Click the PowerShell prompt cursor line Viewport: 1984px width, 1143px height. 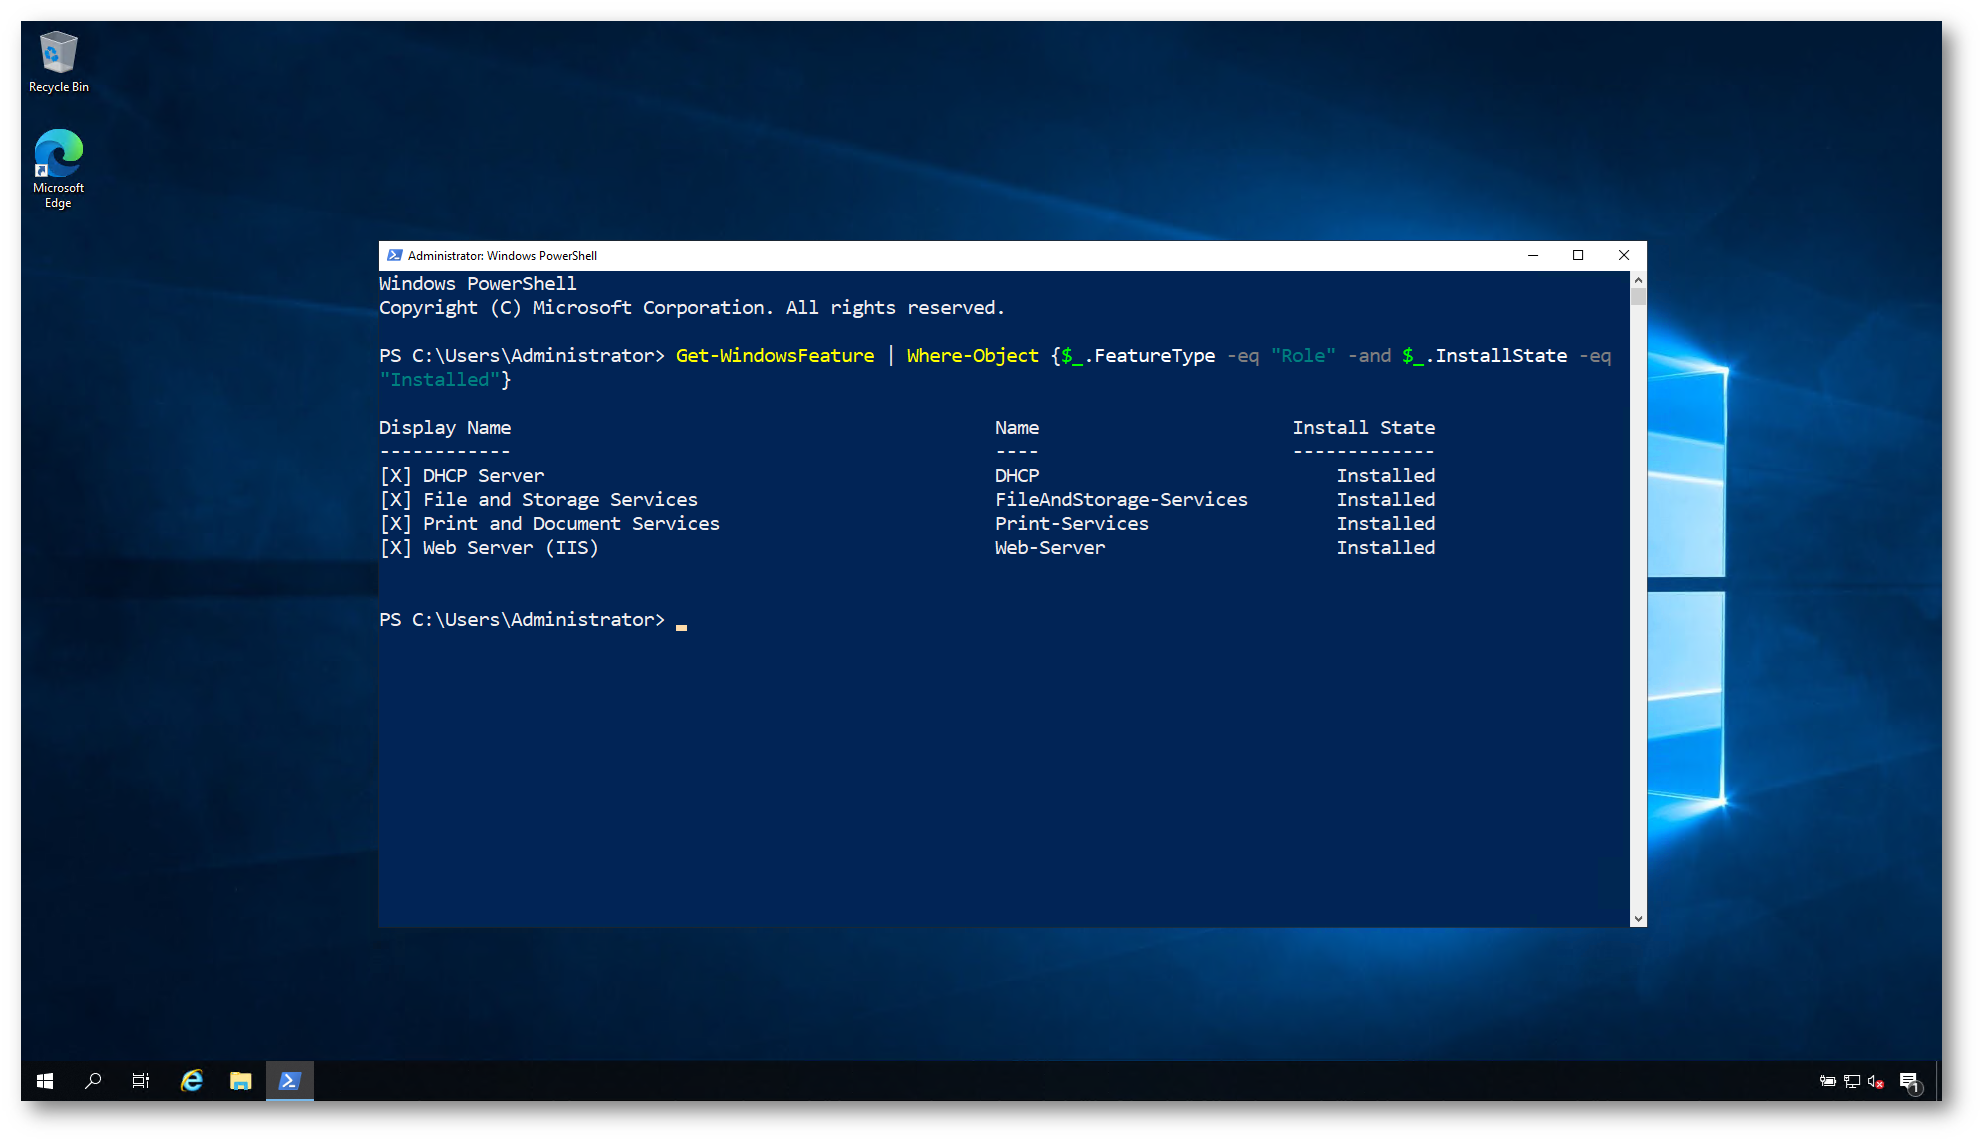click(681, 621)
